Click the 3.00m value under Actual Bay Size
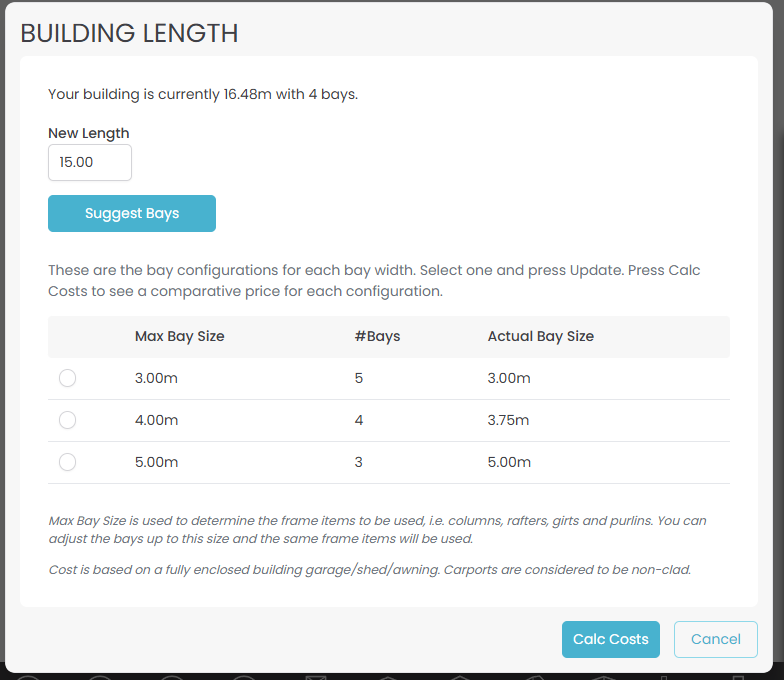Image resolution: width=784 pixels, height=680 pixels. 509,378
